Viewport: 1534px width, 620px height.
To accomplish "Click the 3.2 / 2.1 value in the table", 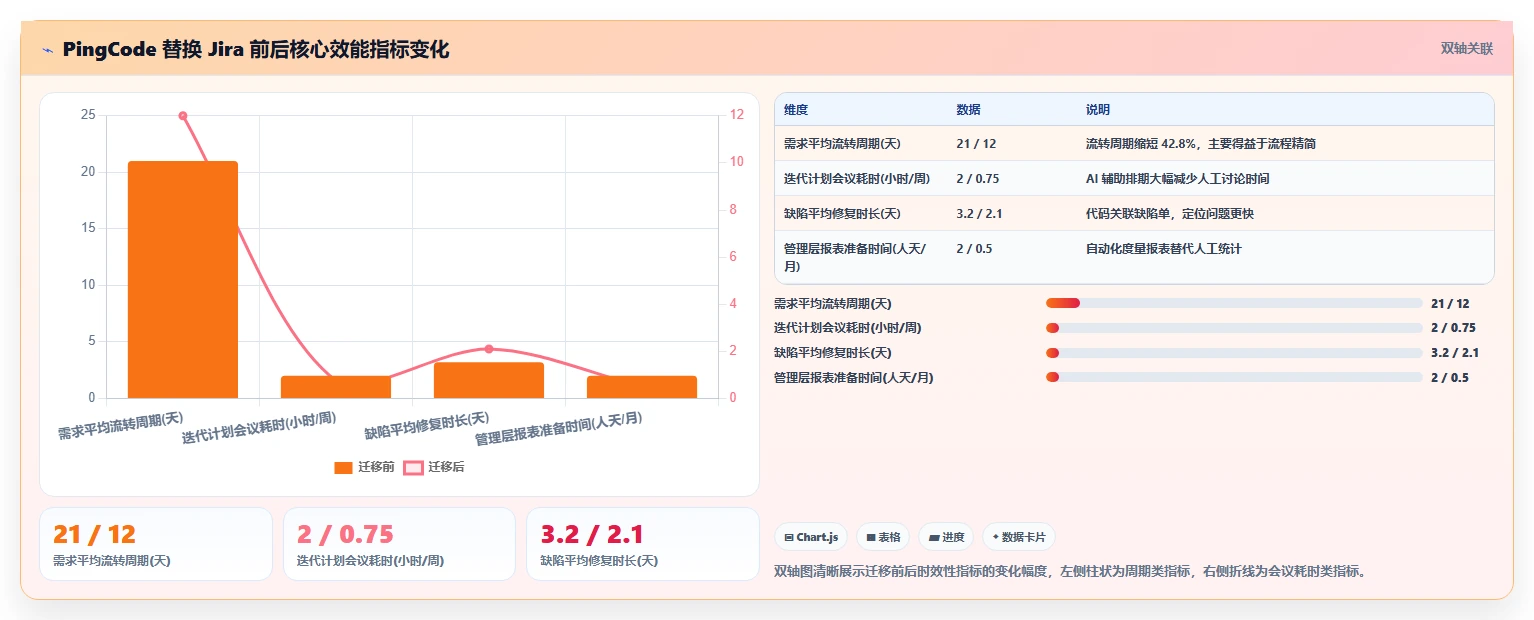I will [979, 214].
